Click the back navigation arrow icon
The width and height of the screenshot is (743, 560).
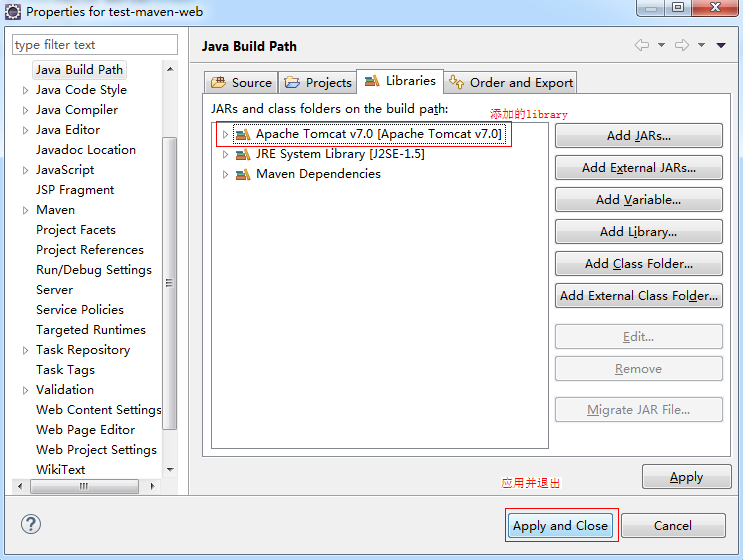pyautogui.click(x=642, y=45)
